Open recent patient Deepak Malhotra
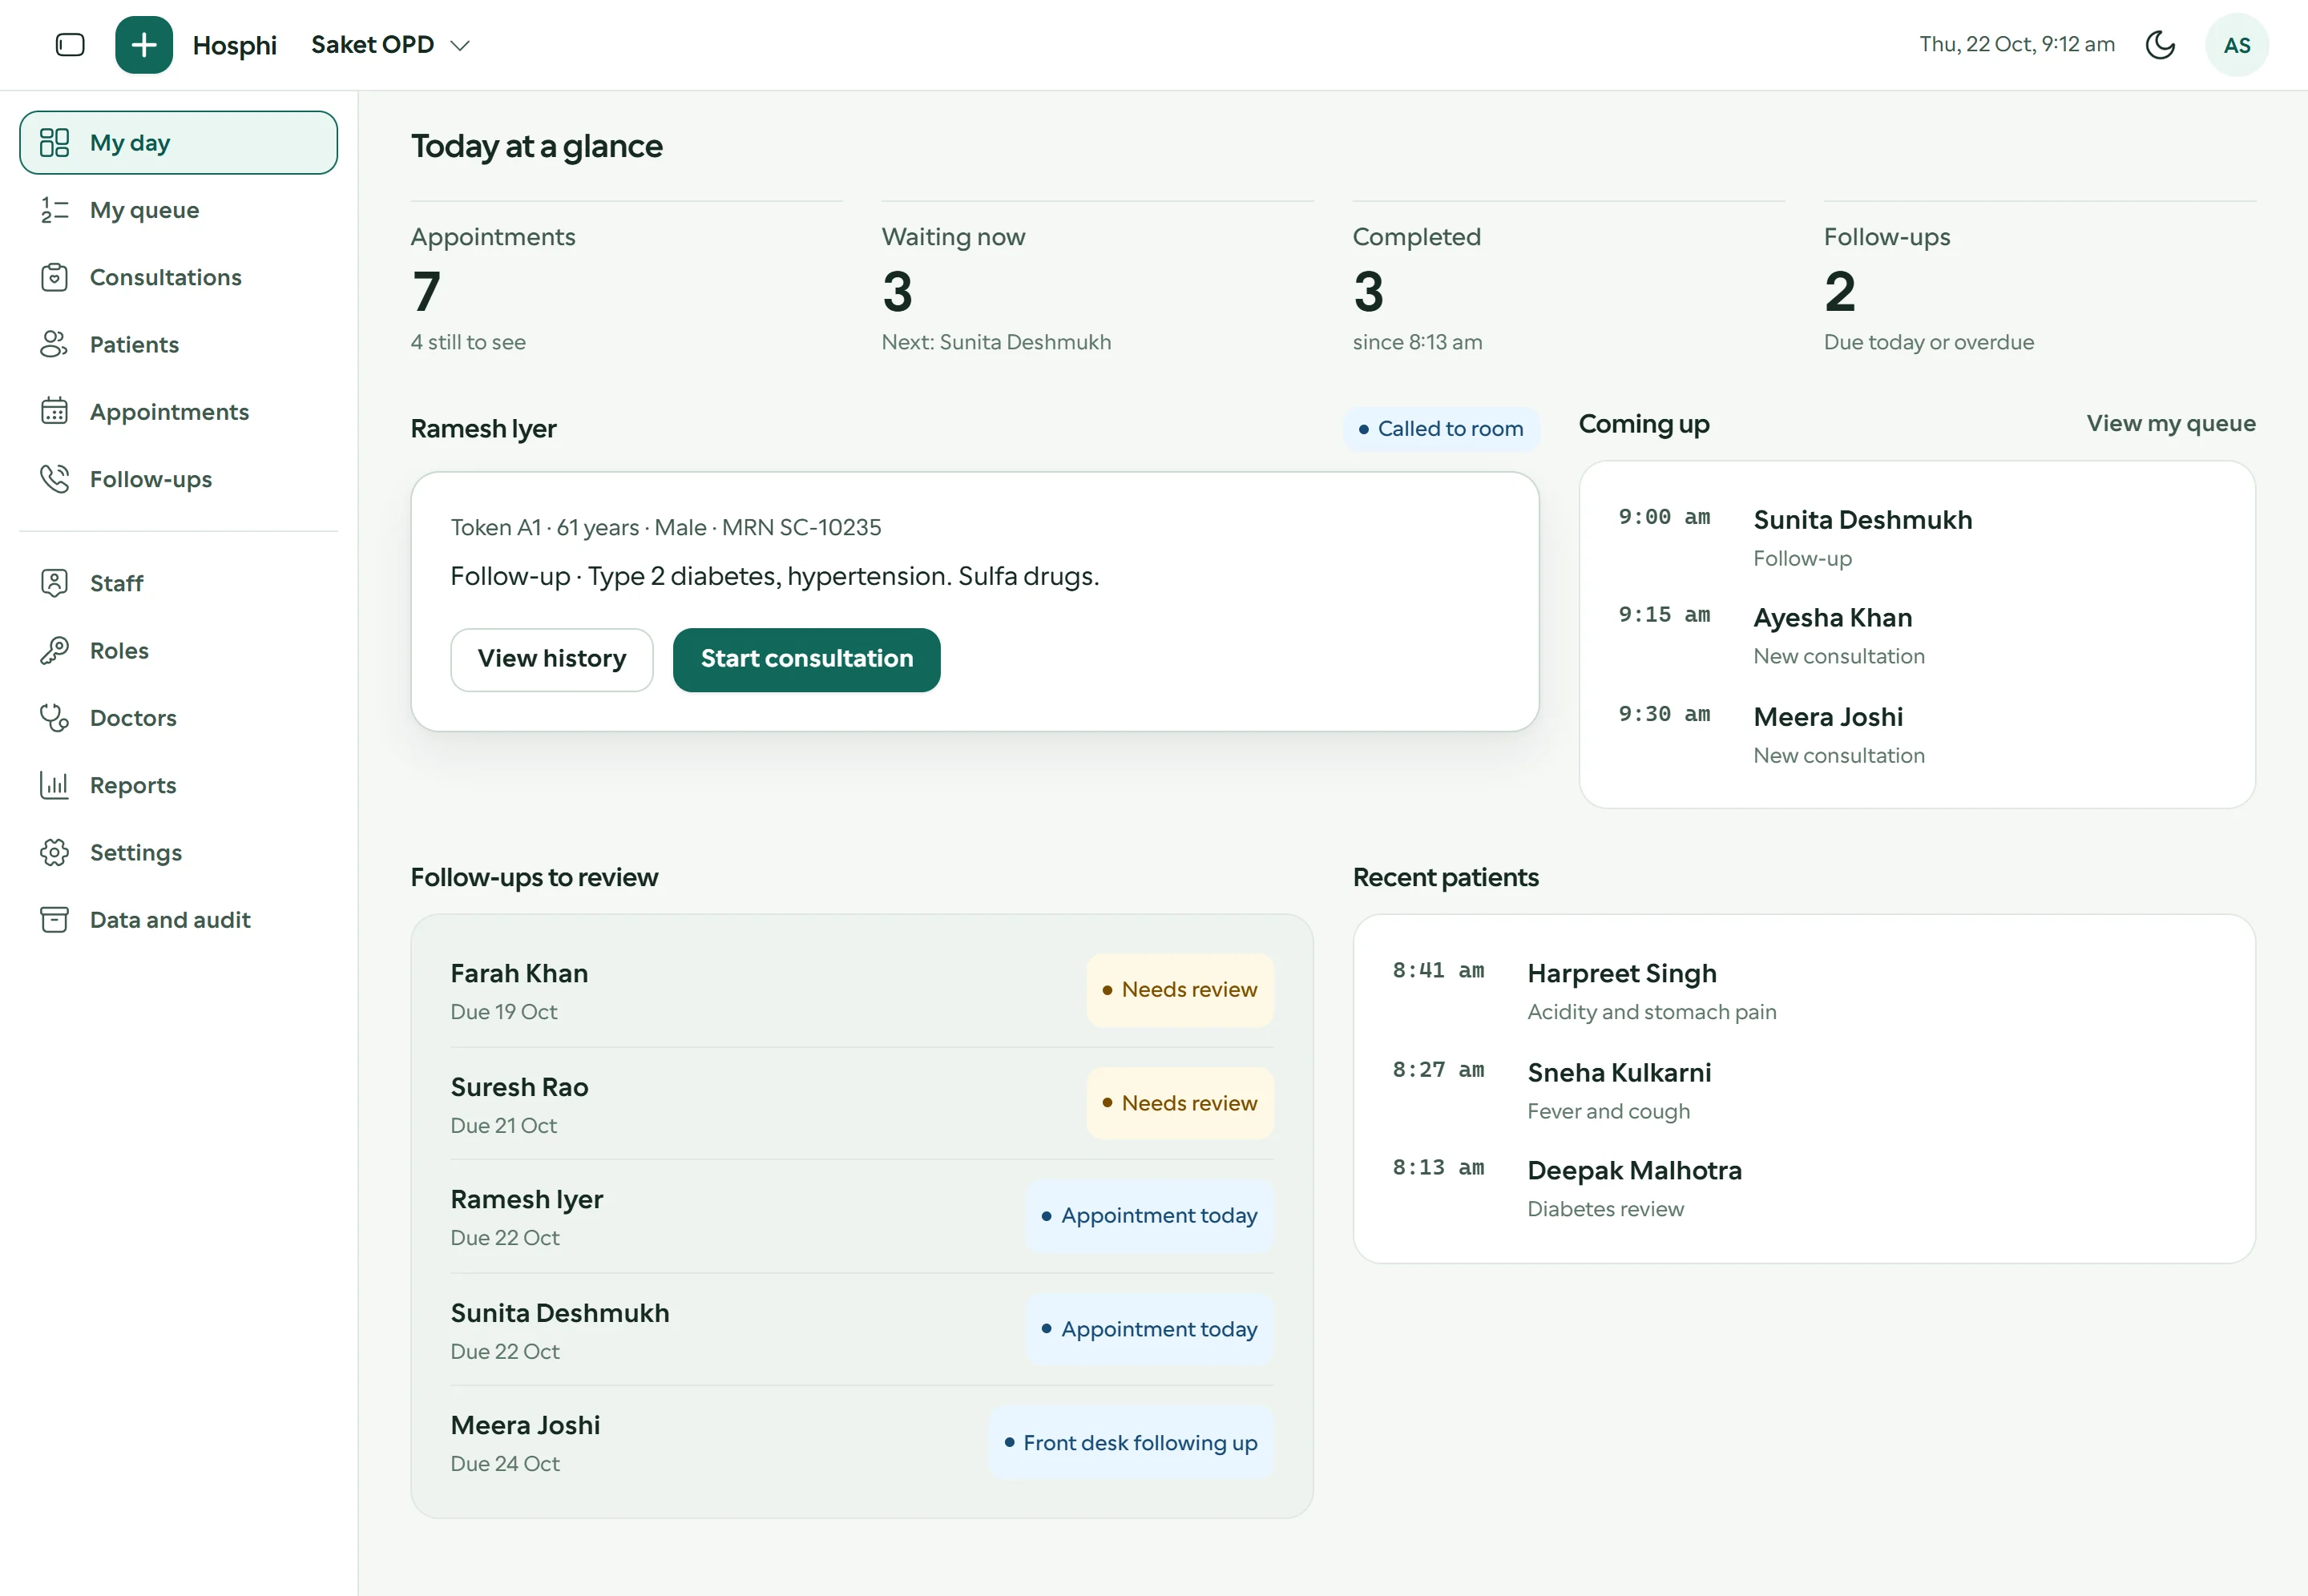Image resolution: width=2308 pixels, height=1596 pixels. (1804, 1188)
